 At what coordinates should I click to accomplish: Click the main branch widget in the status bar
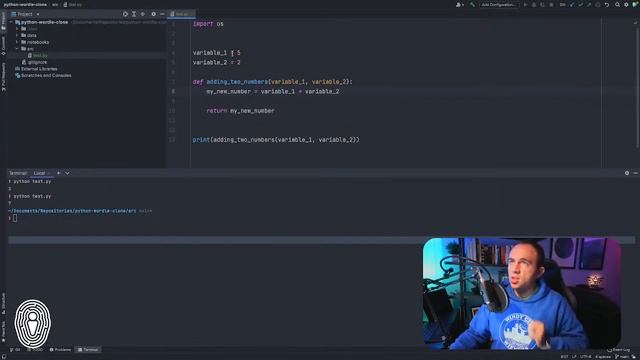(622, 357)
